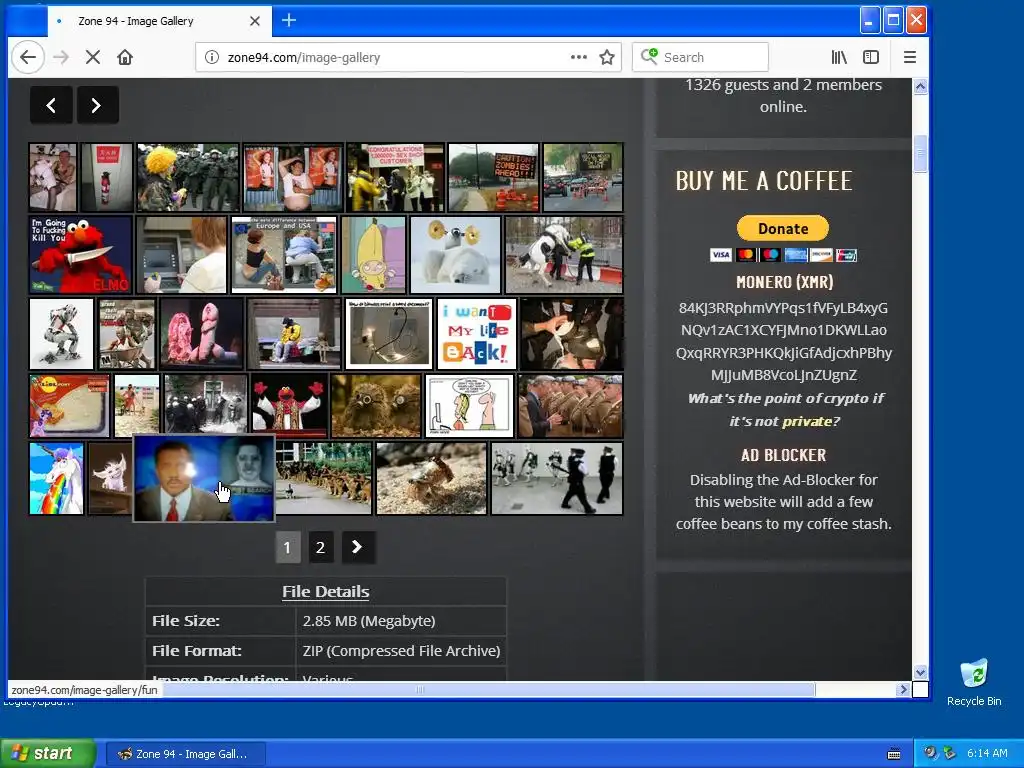Open the Europe and USA comparison thumbnail
The height and width of the screenshot is (768, 1024).
tap(284, 255)
